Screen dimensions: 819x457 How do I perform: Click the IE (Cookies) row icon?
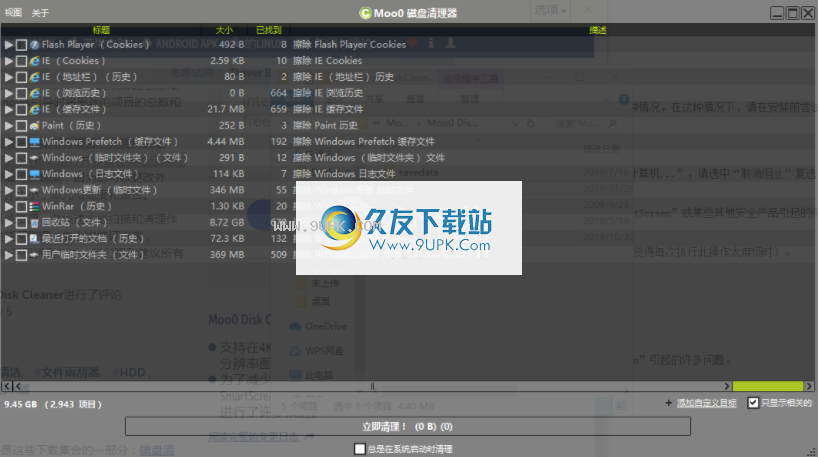34,61
